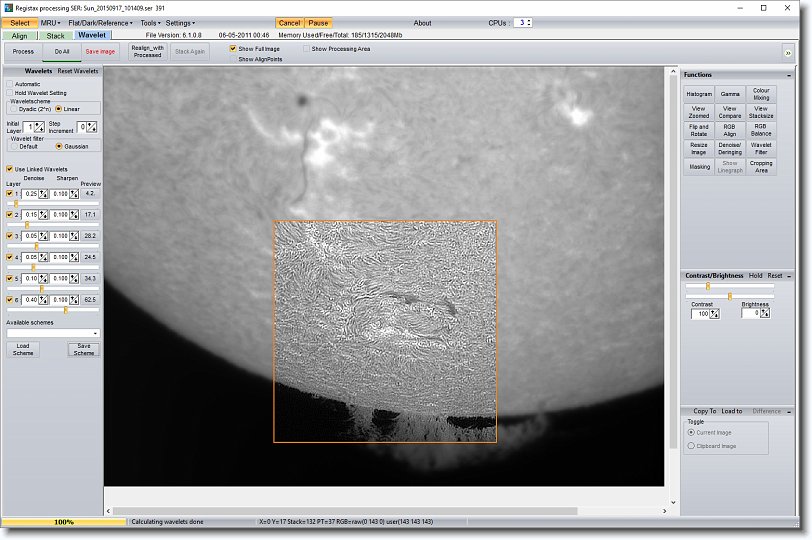Open the Gamma function

click(730, 94)
